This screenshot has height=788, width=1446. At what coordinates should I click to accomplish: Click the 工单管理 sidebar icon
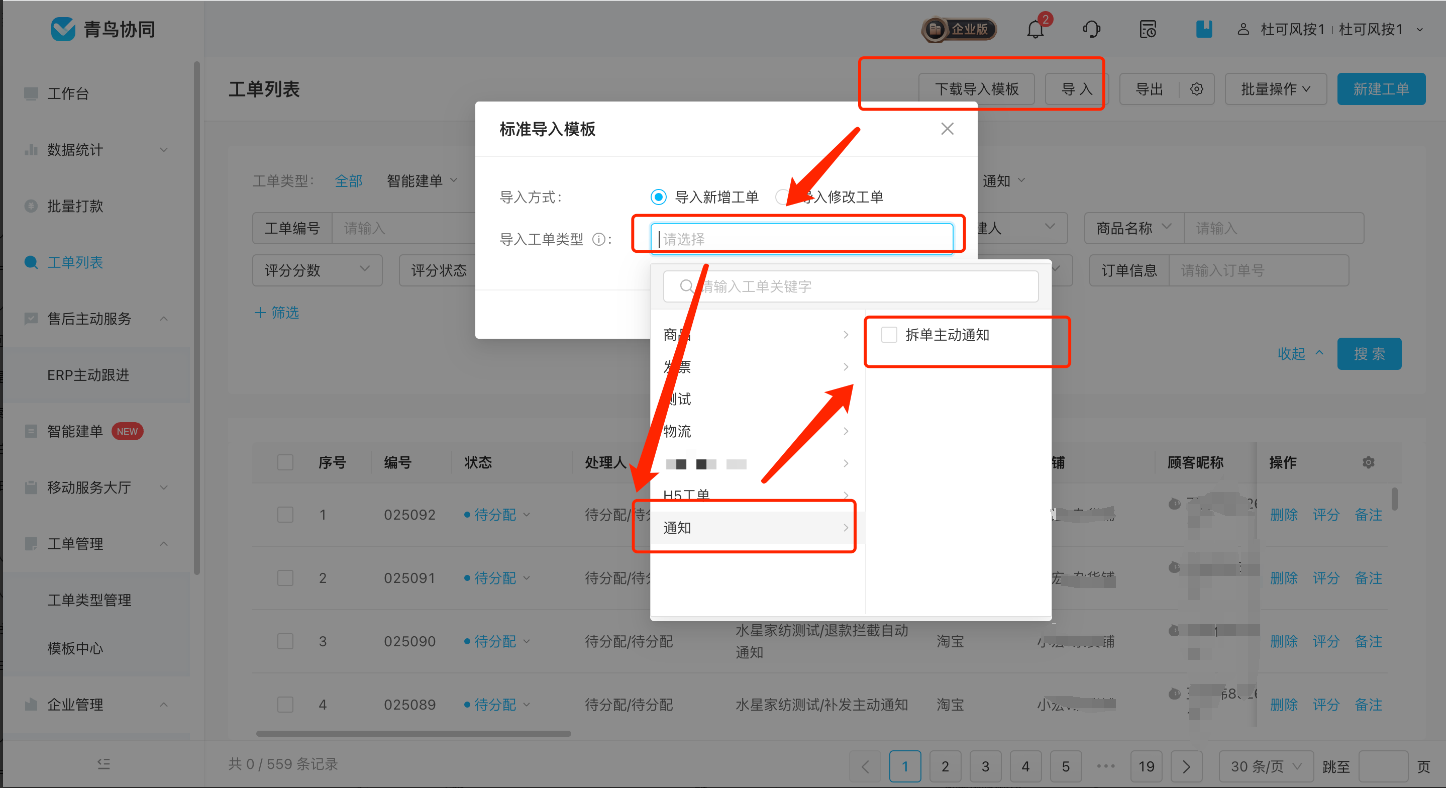(31, 544)
